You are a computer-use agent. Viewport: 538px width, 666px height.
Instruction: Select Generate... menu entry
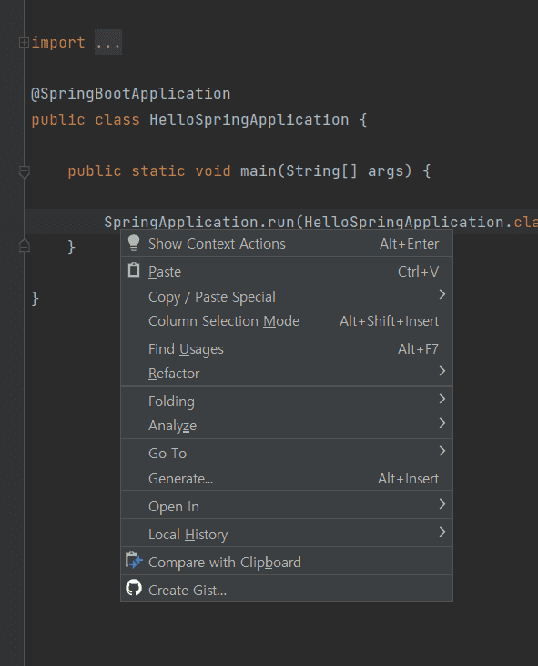point(287,478)
